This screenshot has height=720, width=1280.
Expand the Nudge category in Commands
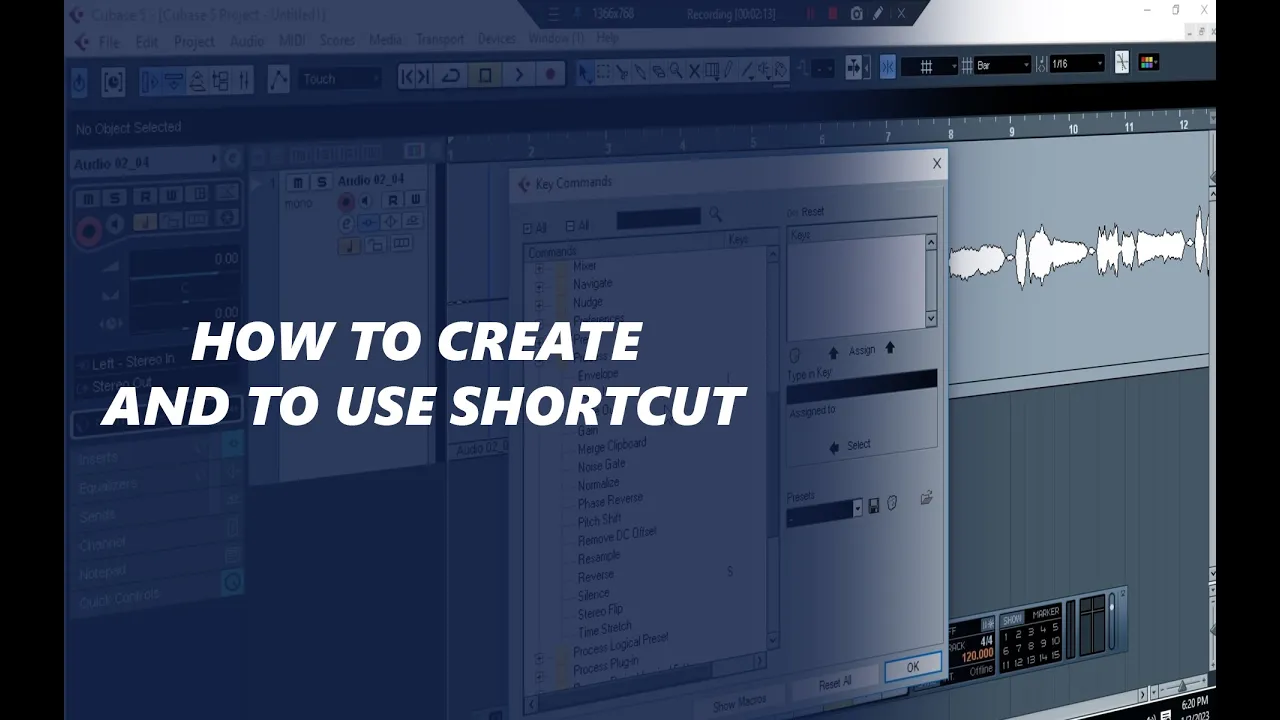pos(539,304)
